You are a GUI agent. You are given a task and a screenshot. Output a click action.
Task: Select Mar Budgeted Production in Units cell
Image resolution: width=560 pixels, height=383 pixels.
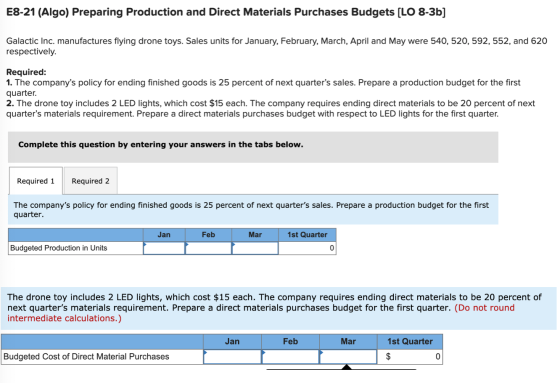[255, 248]
